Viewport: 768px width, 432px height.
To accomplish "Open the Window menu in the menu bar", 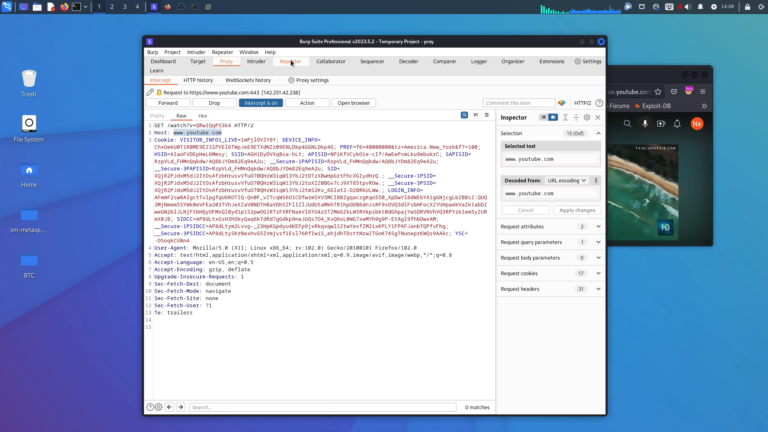I will coord(248,52).
